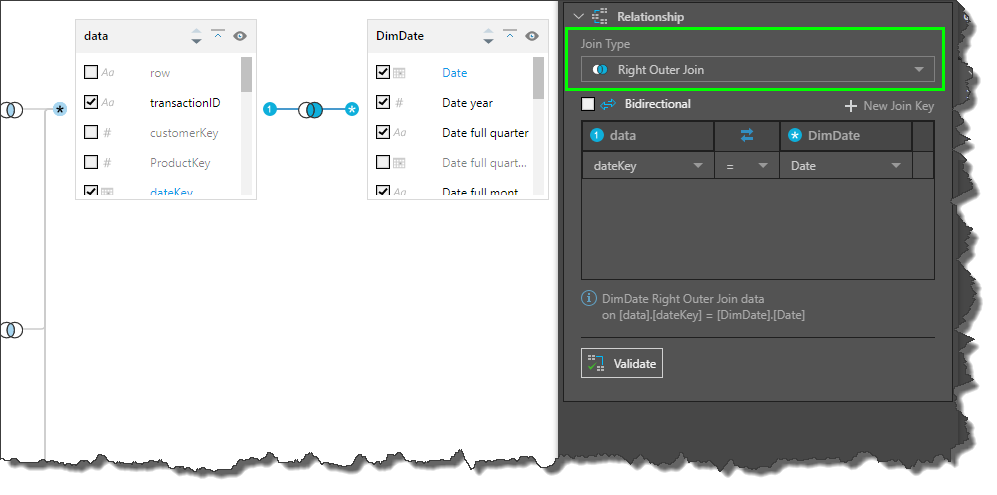Collapse the Relationship section
The width and height of the screenshot is (997, 495).
tap(578, 16)
